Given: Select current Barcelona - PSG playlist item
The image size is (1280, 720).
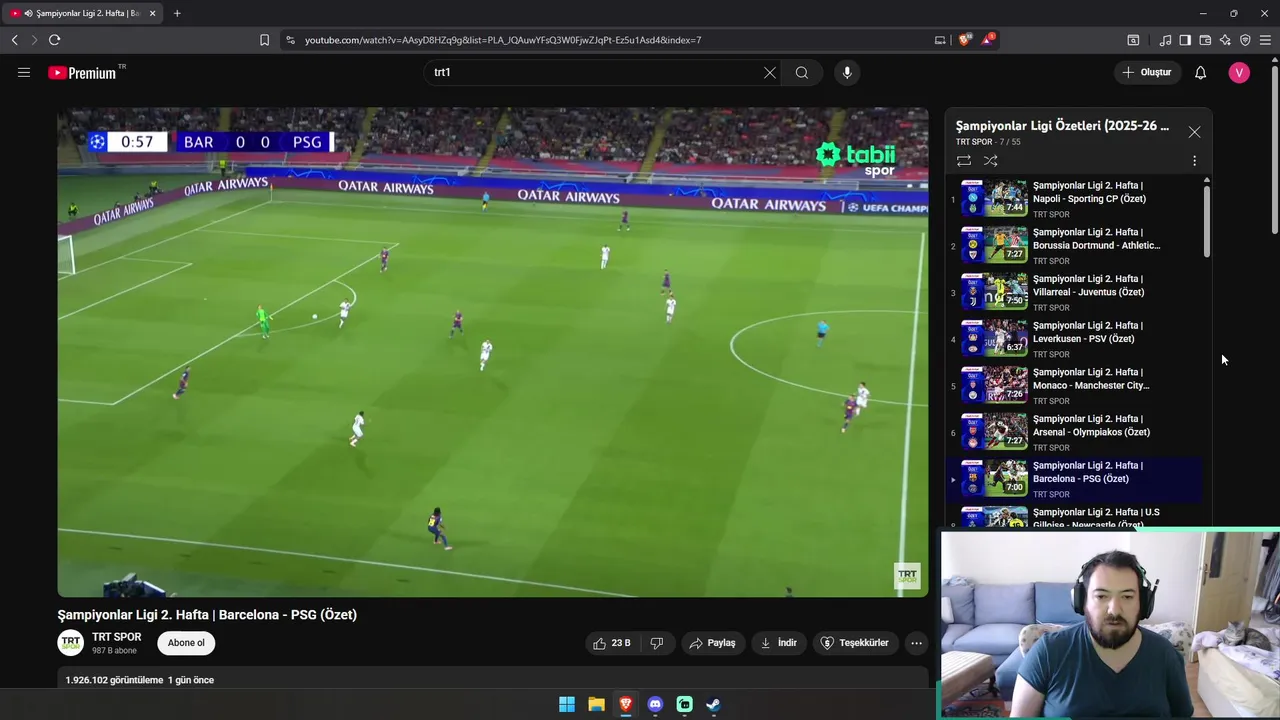Looking at the screenshot, I should point(1075,479).
